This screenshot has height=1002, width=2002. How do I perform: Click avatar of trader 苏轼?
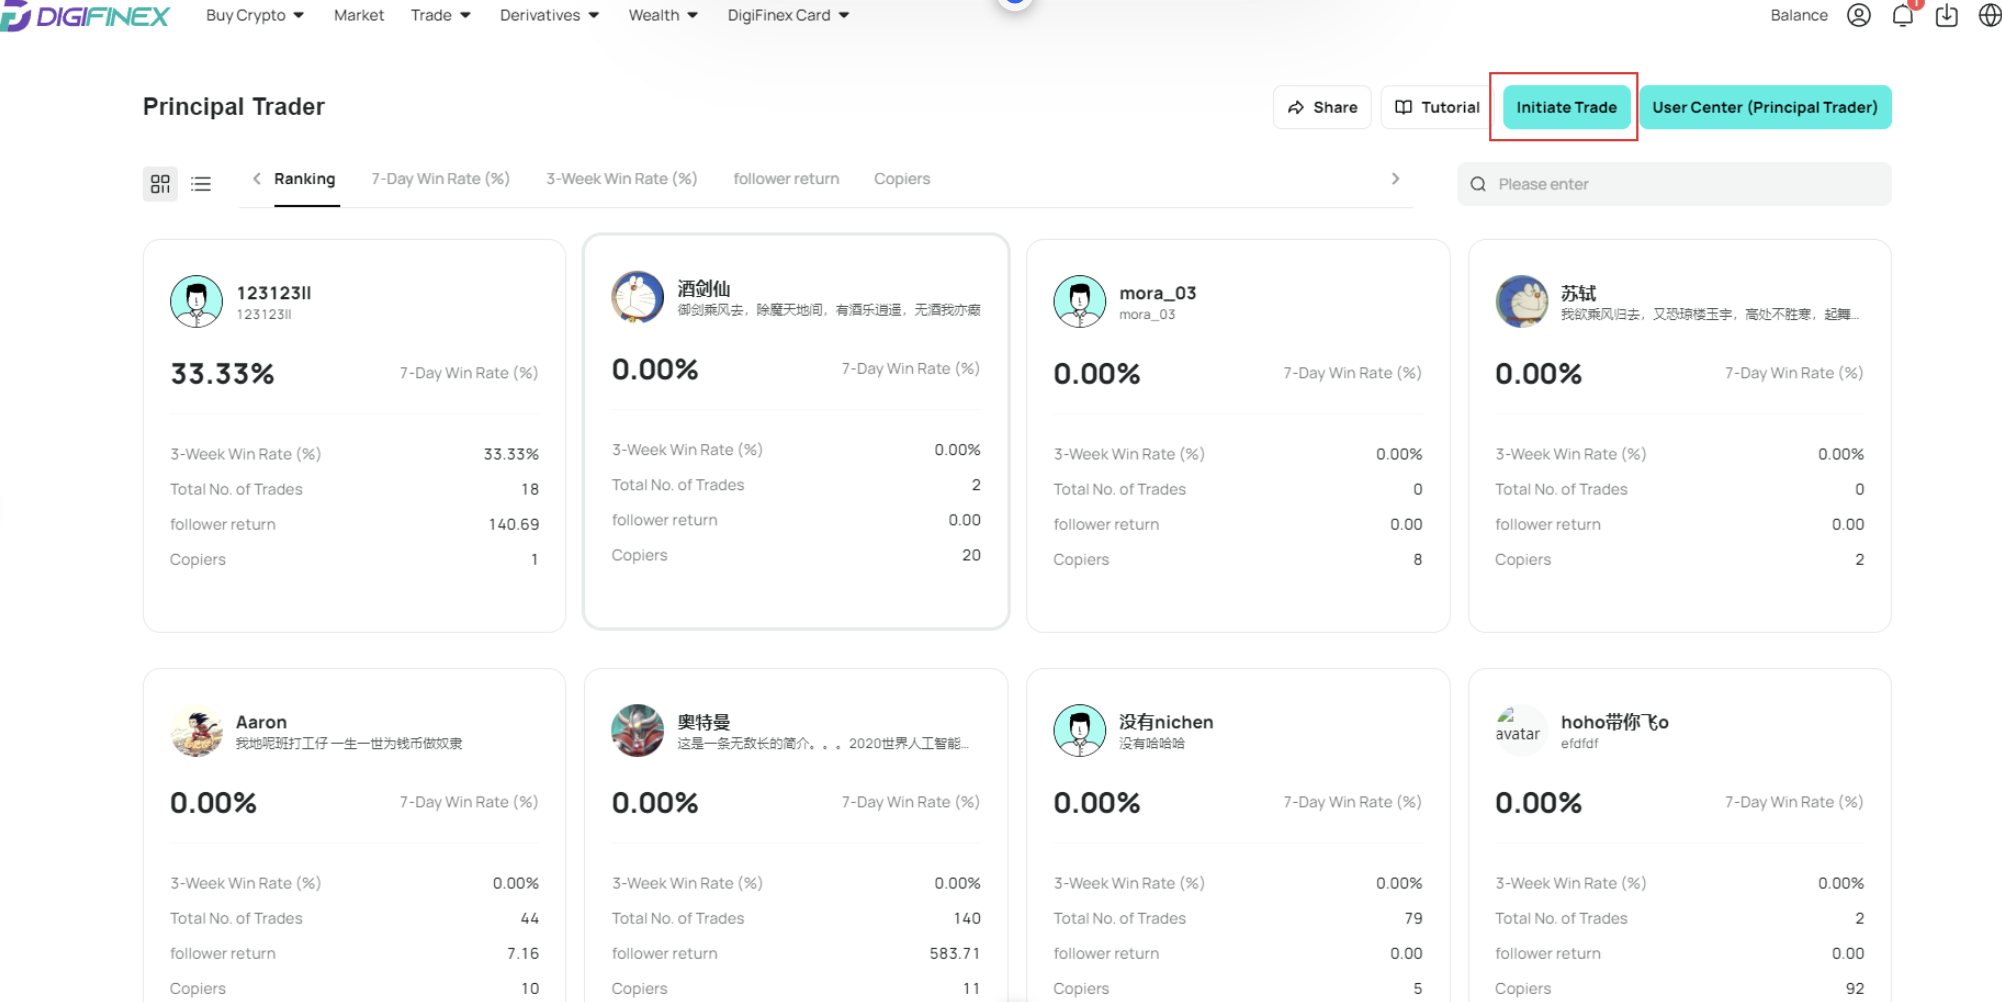tap(1521, 301)
